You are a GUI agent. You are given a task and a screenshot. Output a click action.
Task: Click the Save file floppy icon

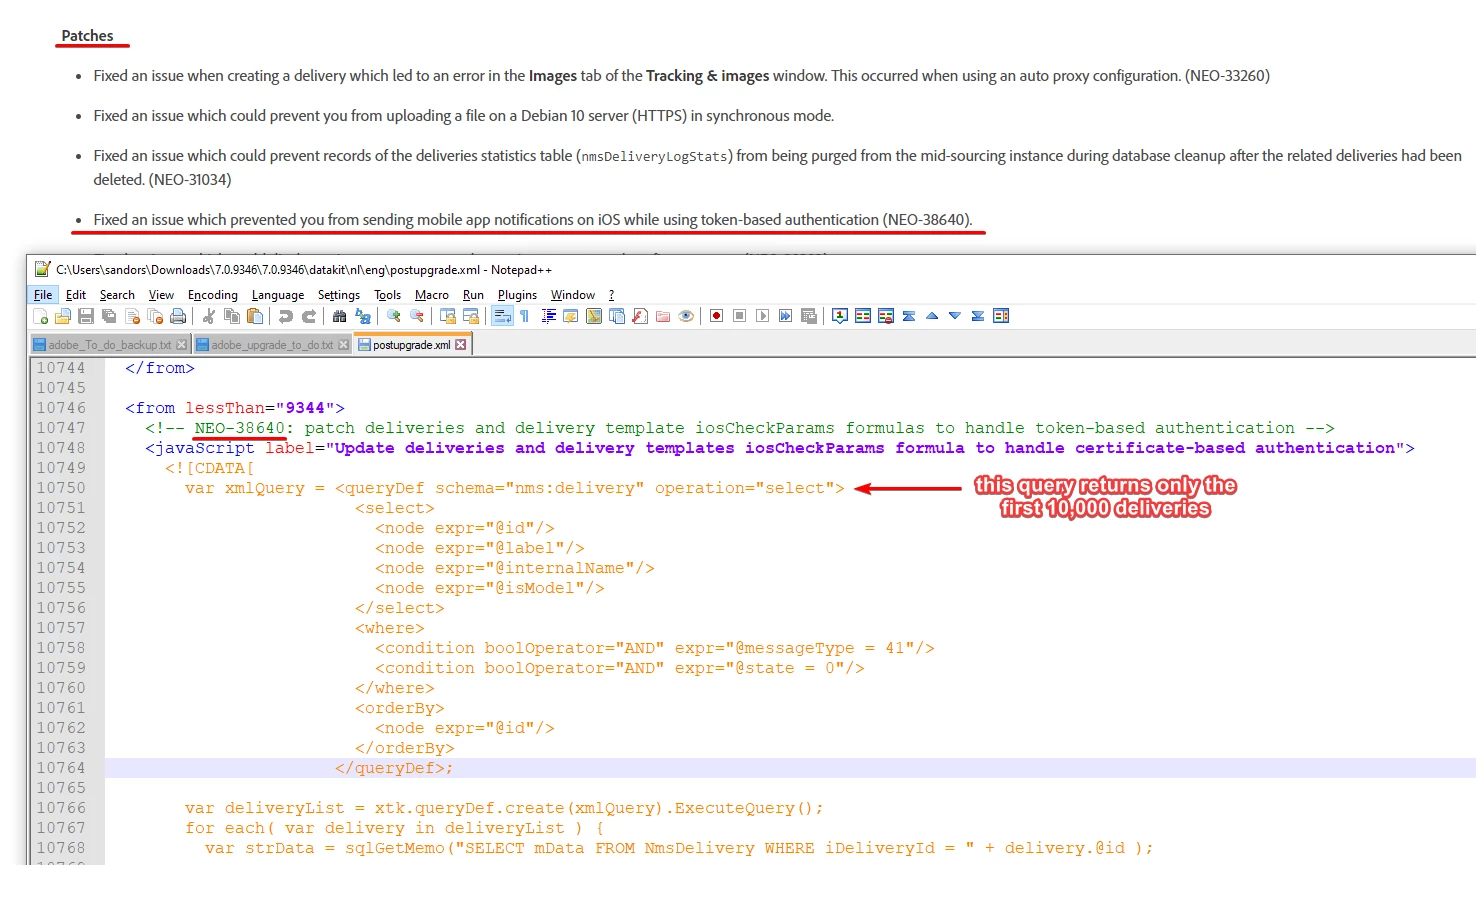pos(86,316)
